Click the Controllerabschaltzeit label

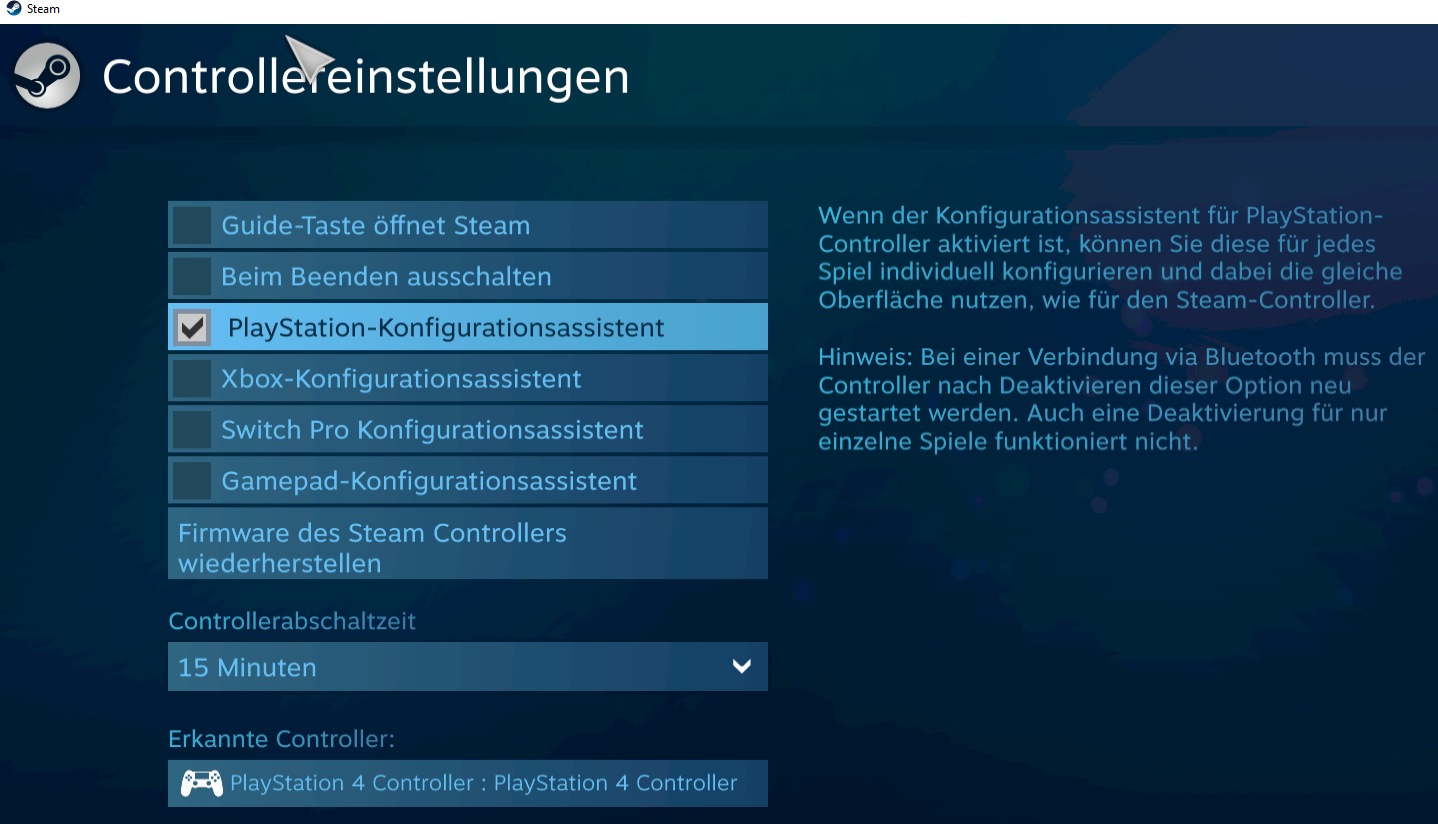click(x=292, y=621)
